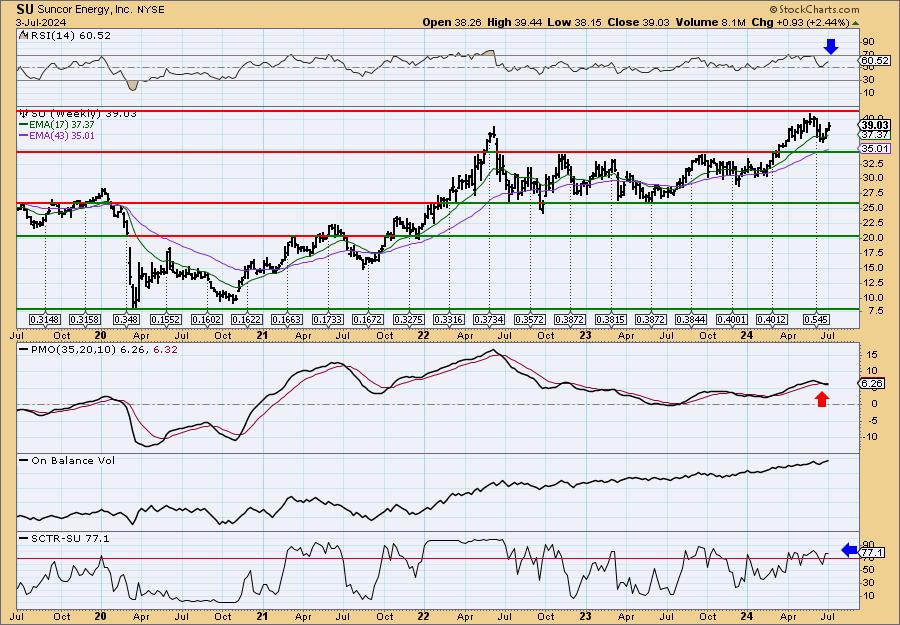
Task: Click the RSI(14) panel legend line icon
Action: 22,36
